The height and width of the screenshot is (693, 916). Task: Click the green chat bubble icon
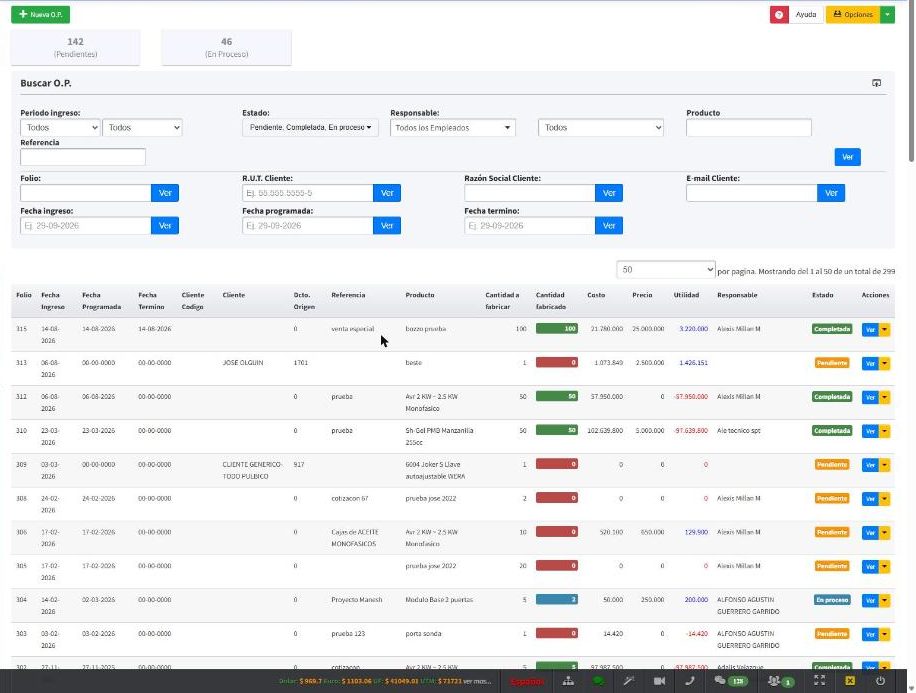(x=598, y=681)
